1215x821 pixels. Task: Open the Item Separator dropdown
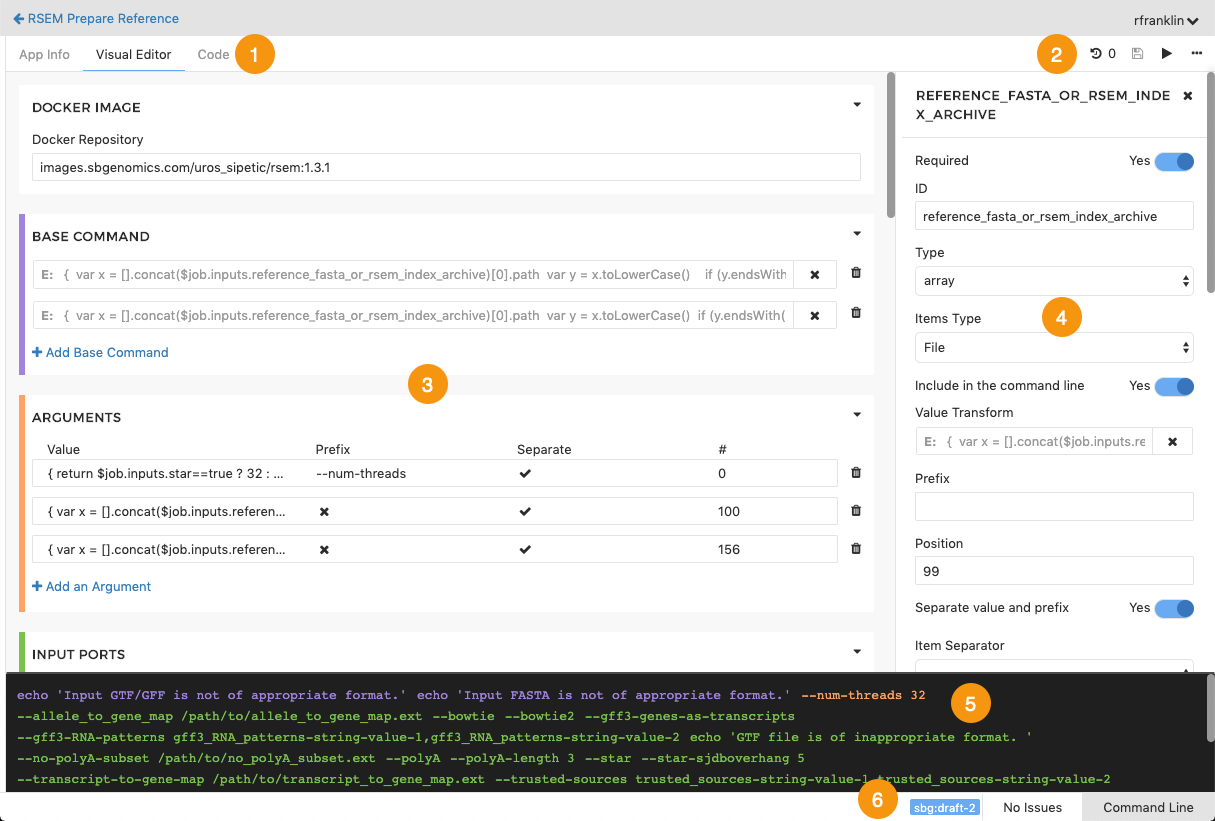1054,667
